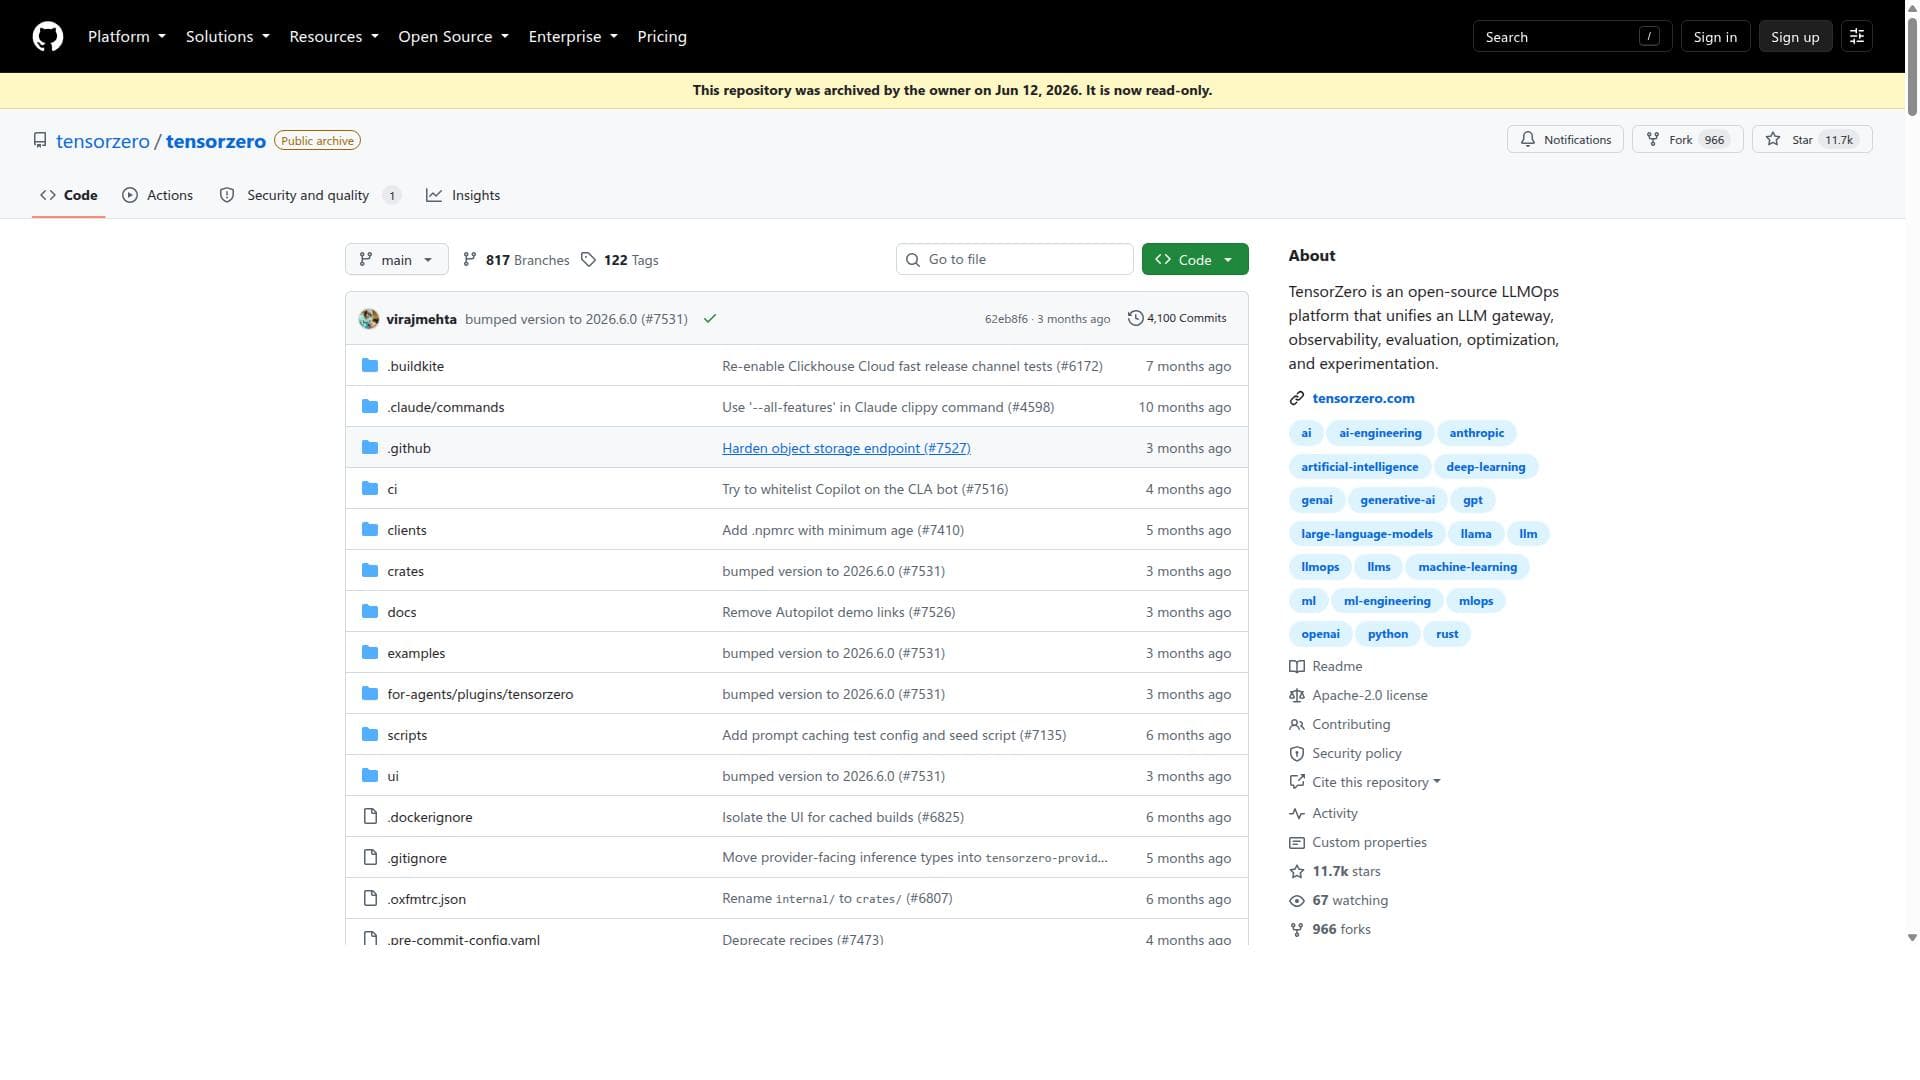Click the book icon next to Readme
The height and width of the screenshot is (1080, 1920).
1297,667
